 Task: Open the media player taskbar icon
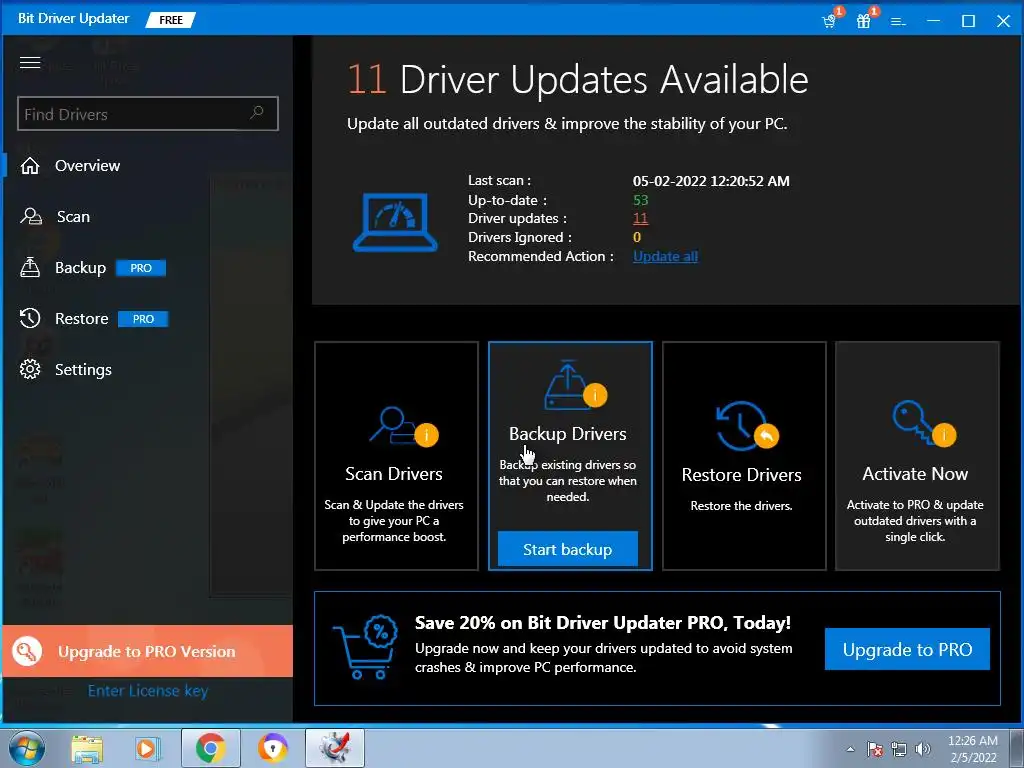[148, 748]
